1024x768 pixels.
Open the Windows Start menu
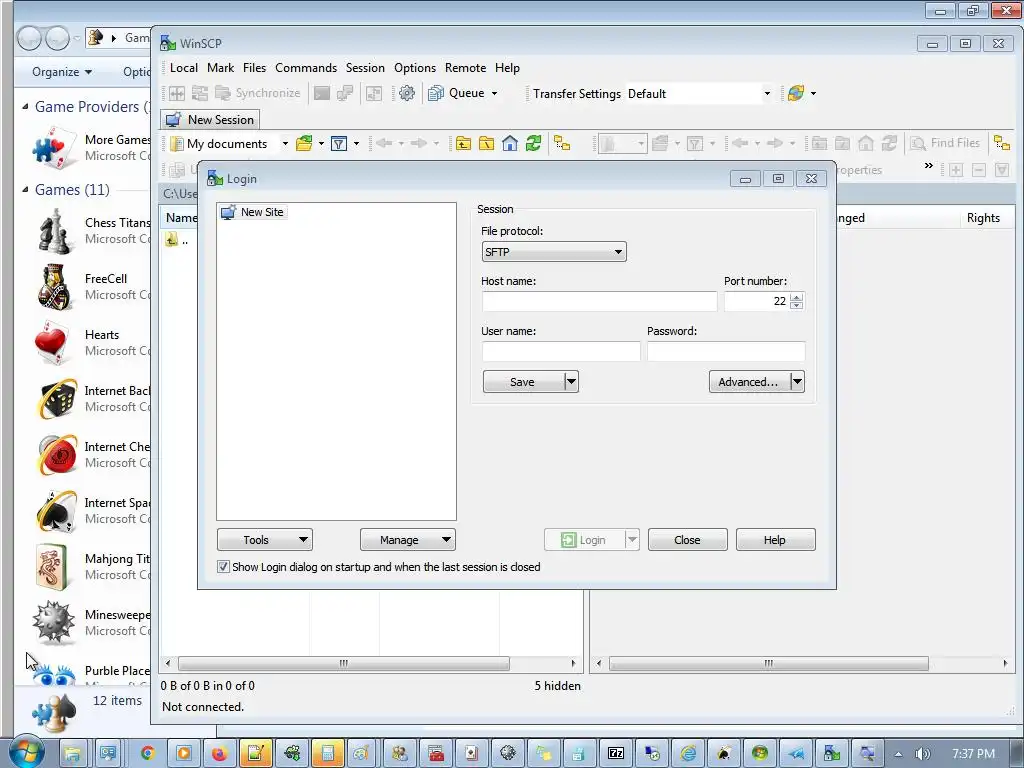pyautogui.click(x=27, y=753)
